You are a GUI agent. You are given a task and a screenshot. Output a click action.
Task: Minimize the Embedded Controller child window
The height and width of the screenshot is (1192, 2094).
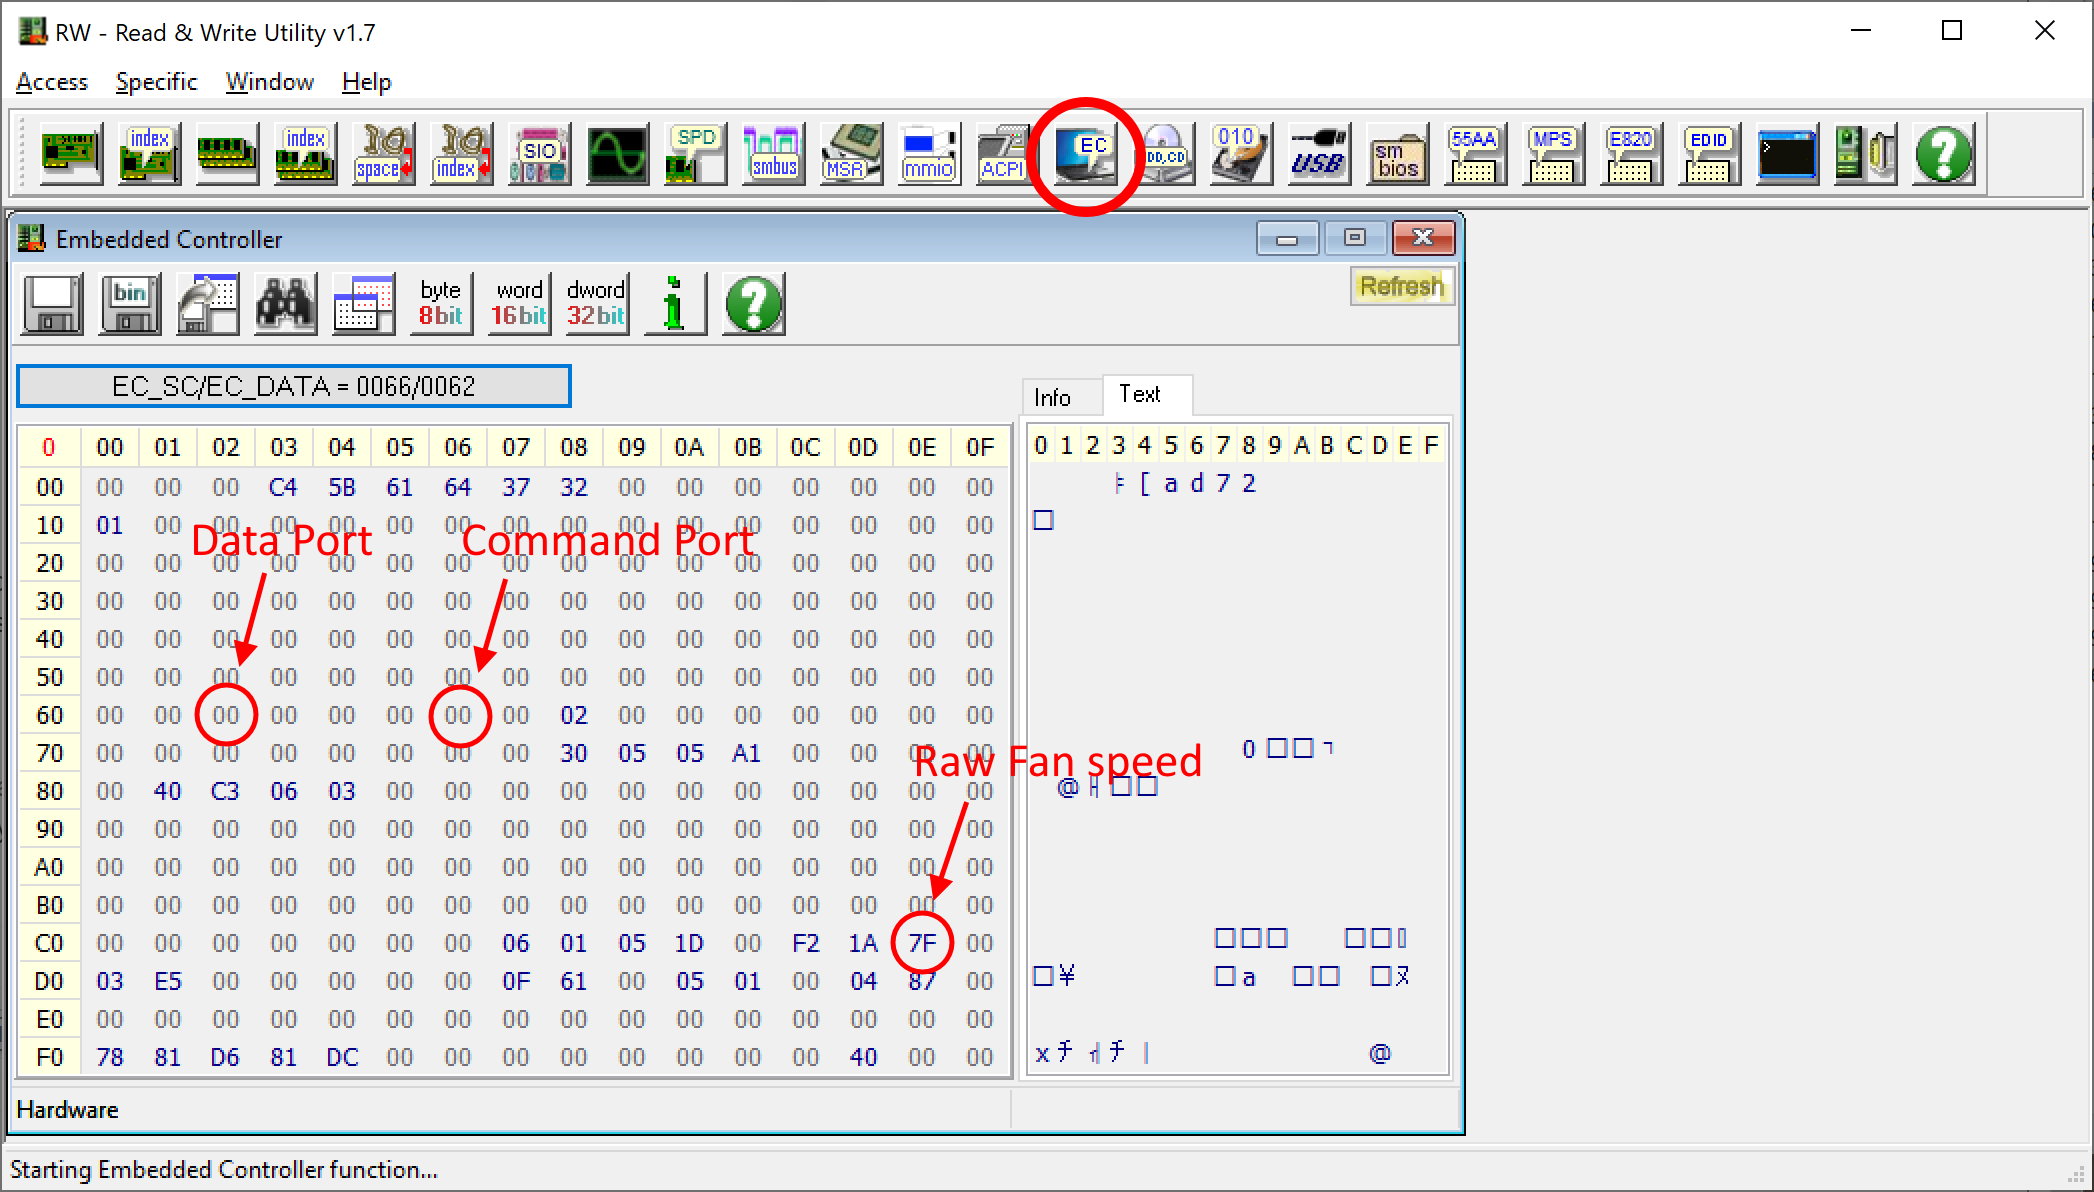pos(1287,238)
